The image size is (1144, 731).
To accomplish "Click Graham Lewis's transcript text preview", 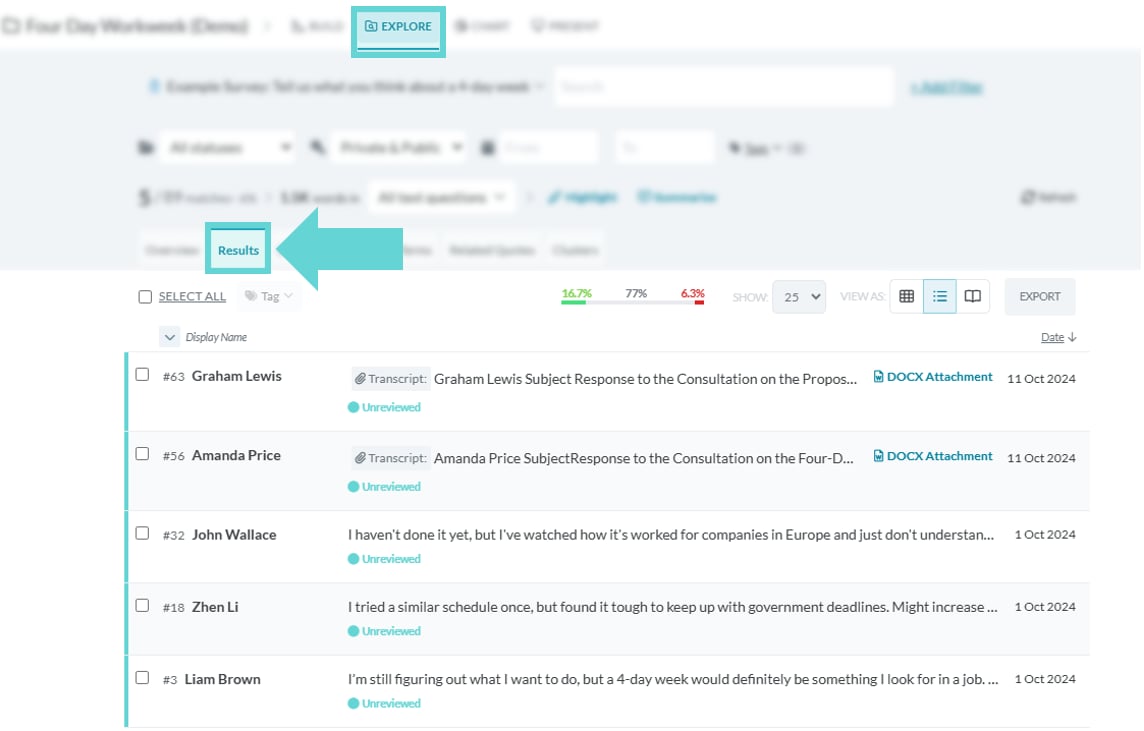I will [645, 379].
